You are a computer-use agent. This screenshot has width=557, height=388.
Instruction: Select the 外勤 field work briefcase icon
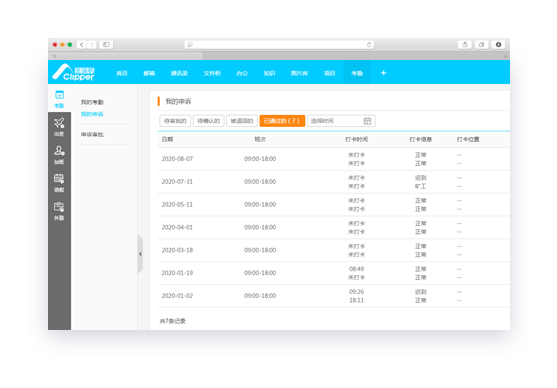[59, 206]
